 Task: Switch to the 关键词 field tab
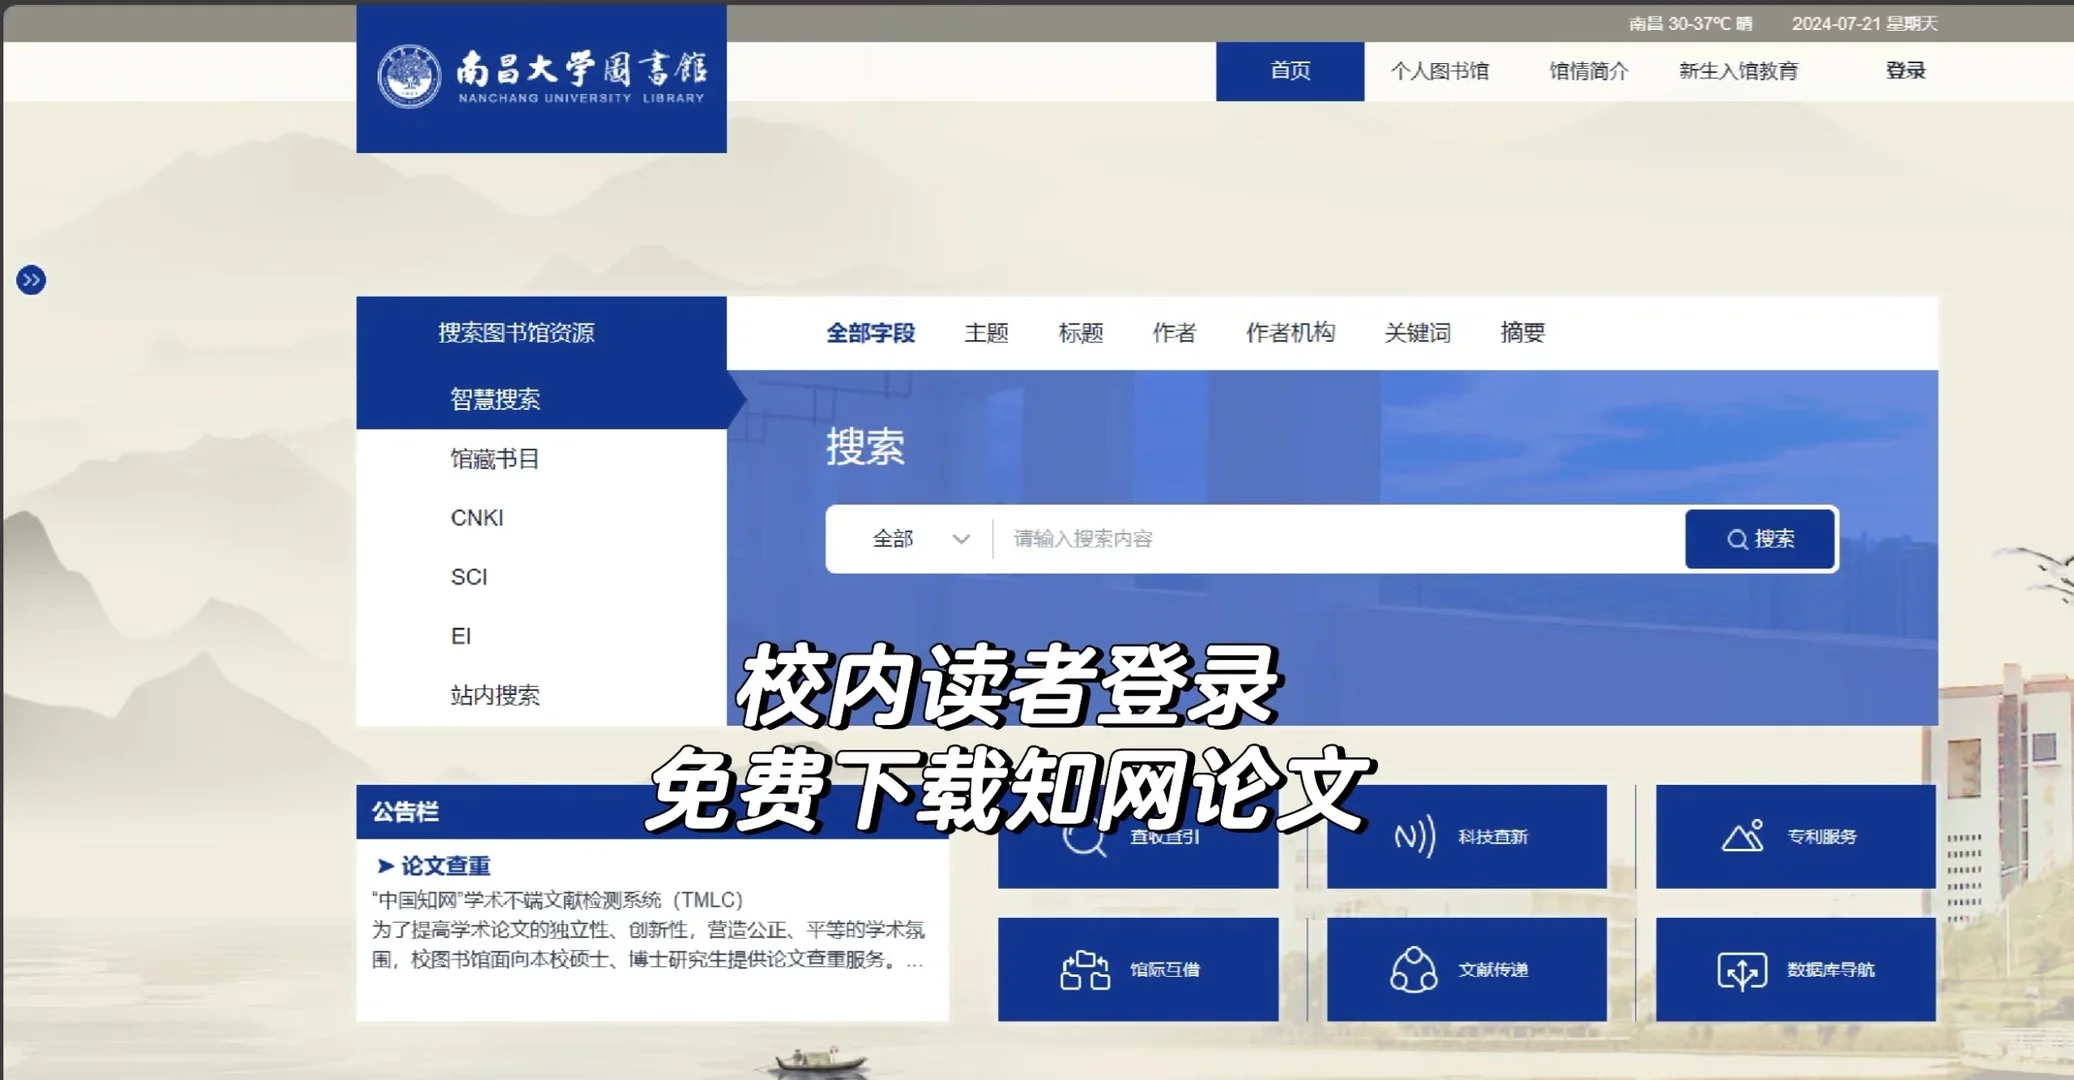[1416, 333]
